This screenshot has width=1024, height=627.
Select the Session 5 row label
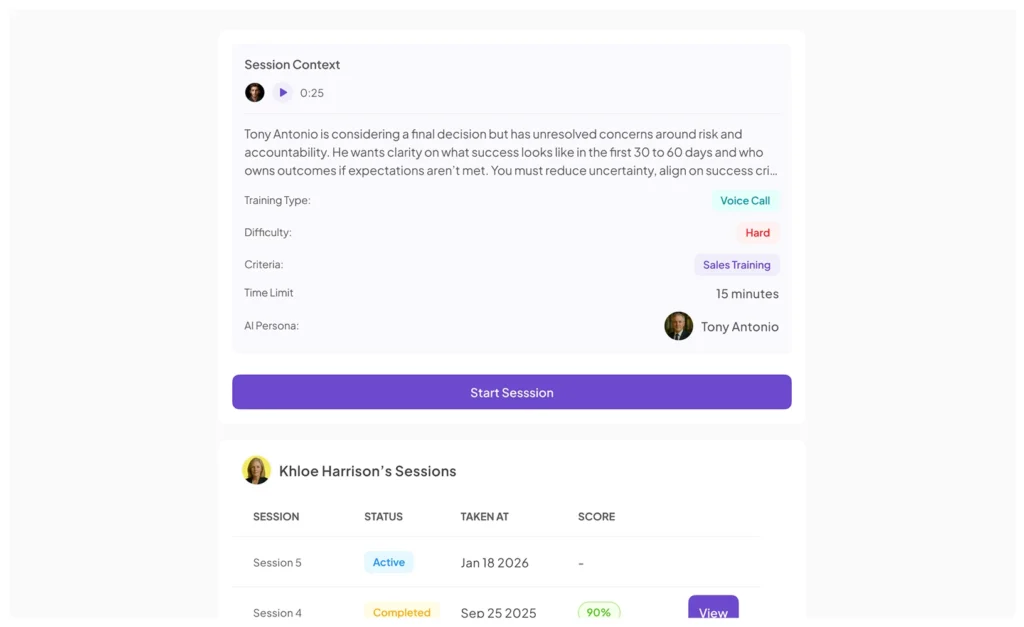pos(277,563)
